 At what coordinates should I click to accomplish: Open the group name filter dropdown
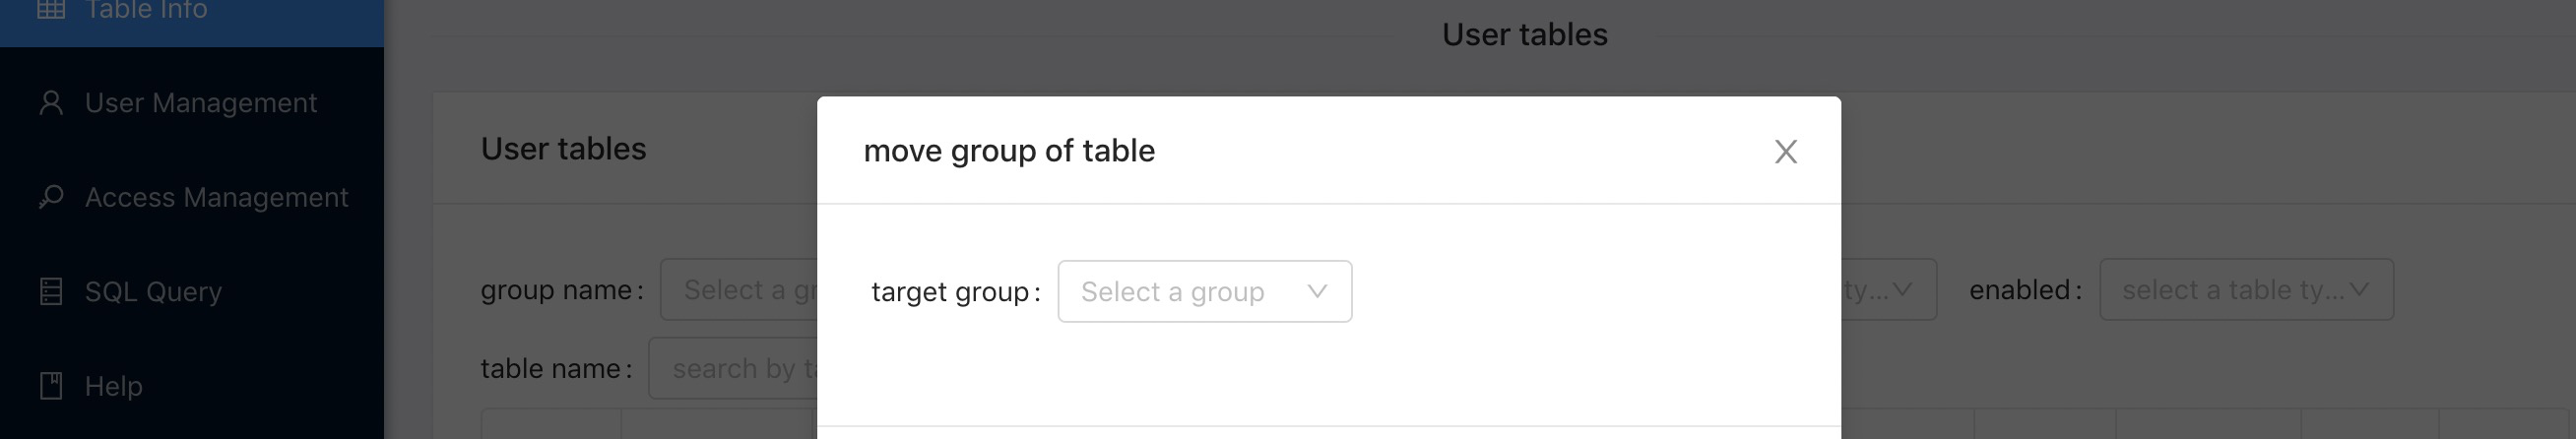click(739, 289)
